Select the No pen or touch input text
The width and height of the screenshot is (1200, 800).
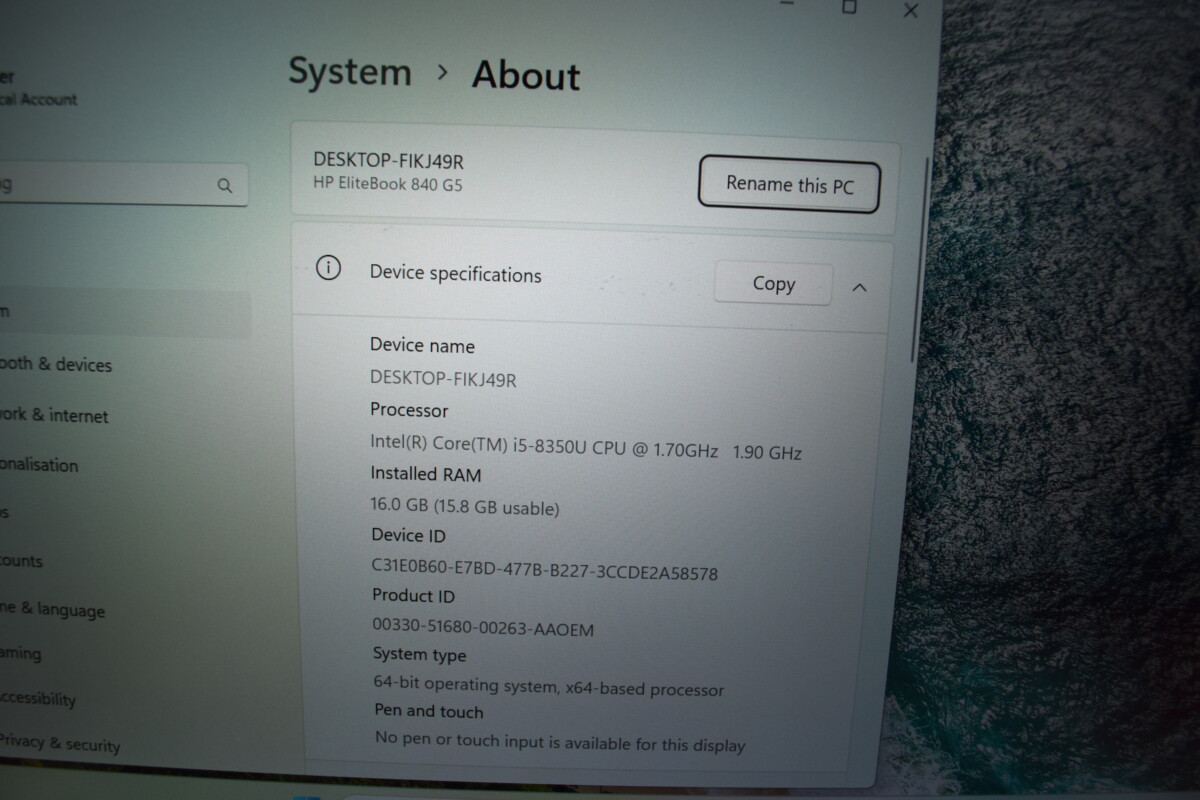560,741
